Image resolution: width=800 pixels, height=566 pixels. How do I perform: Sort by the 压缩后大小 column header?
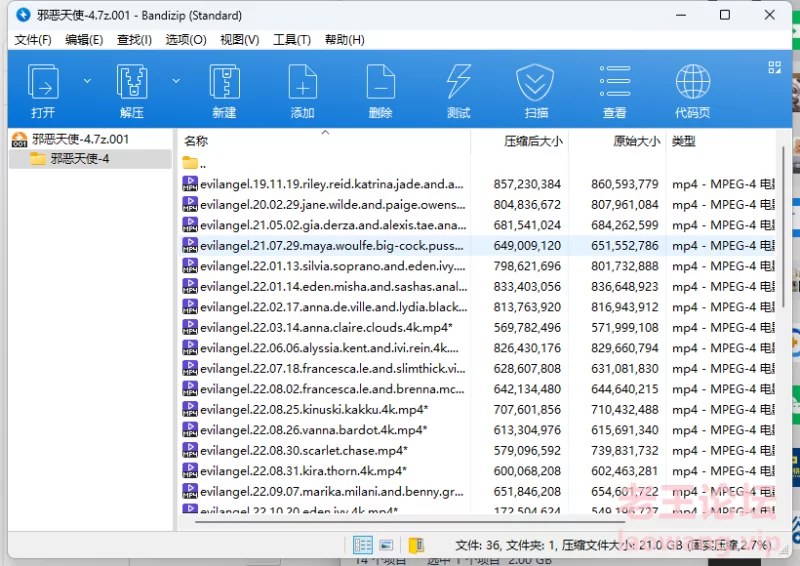click(519, 141)
